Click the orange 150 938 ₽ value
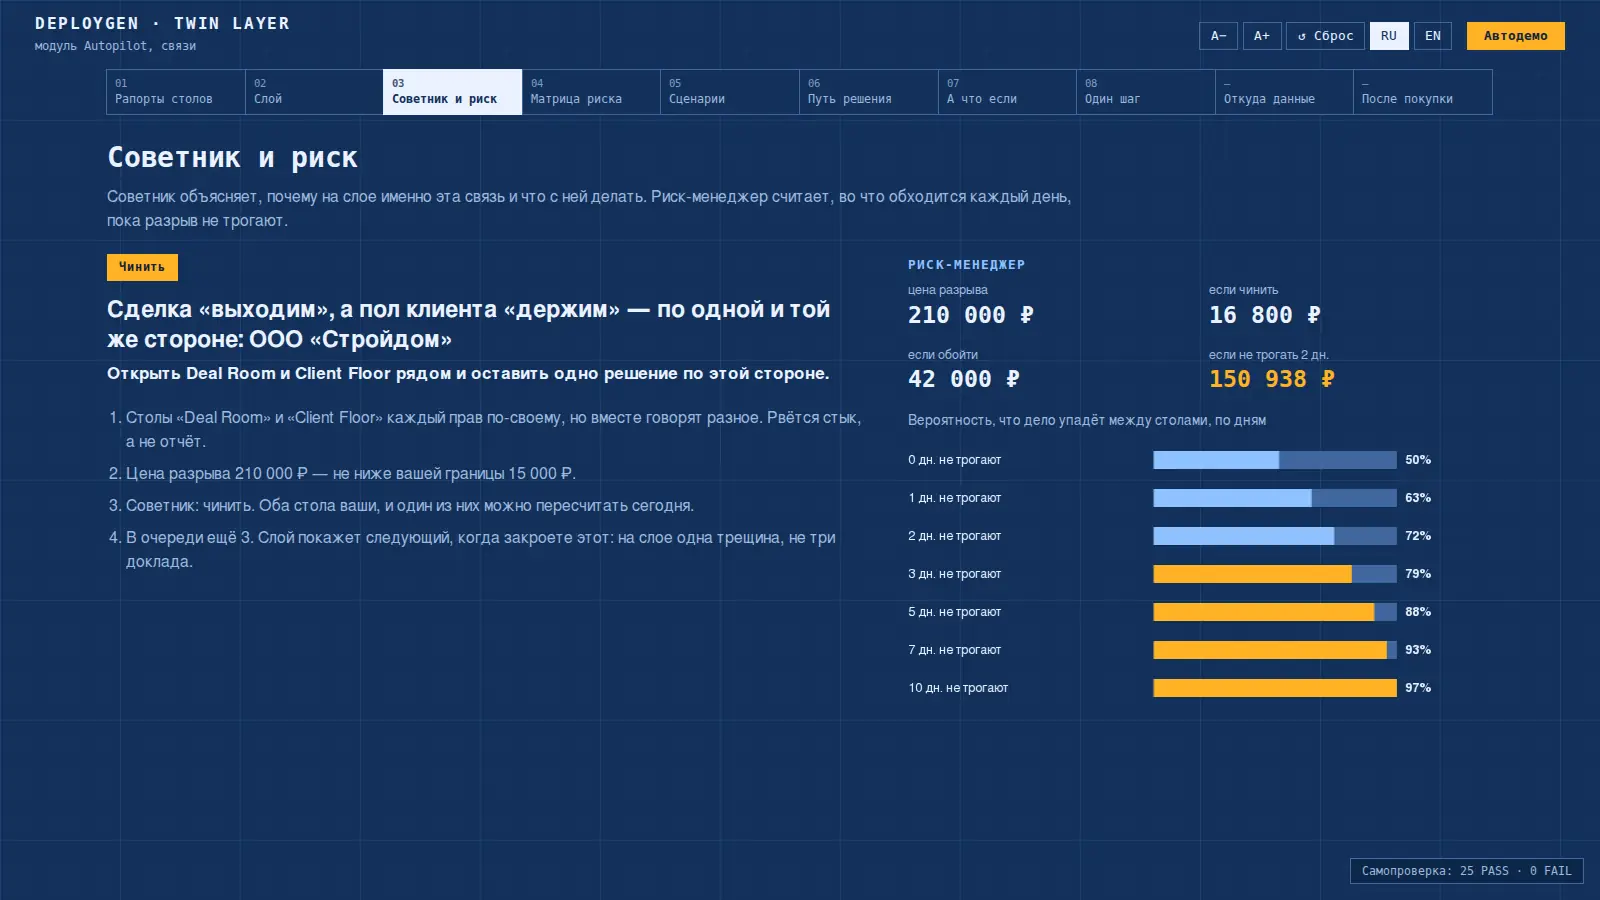 (x=1272, y=379)
